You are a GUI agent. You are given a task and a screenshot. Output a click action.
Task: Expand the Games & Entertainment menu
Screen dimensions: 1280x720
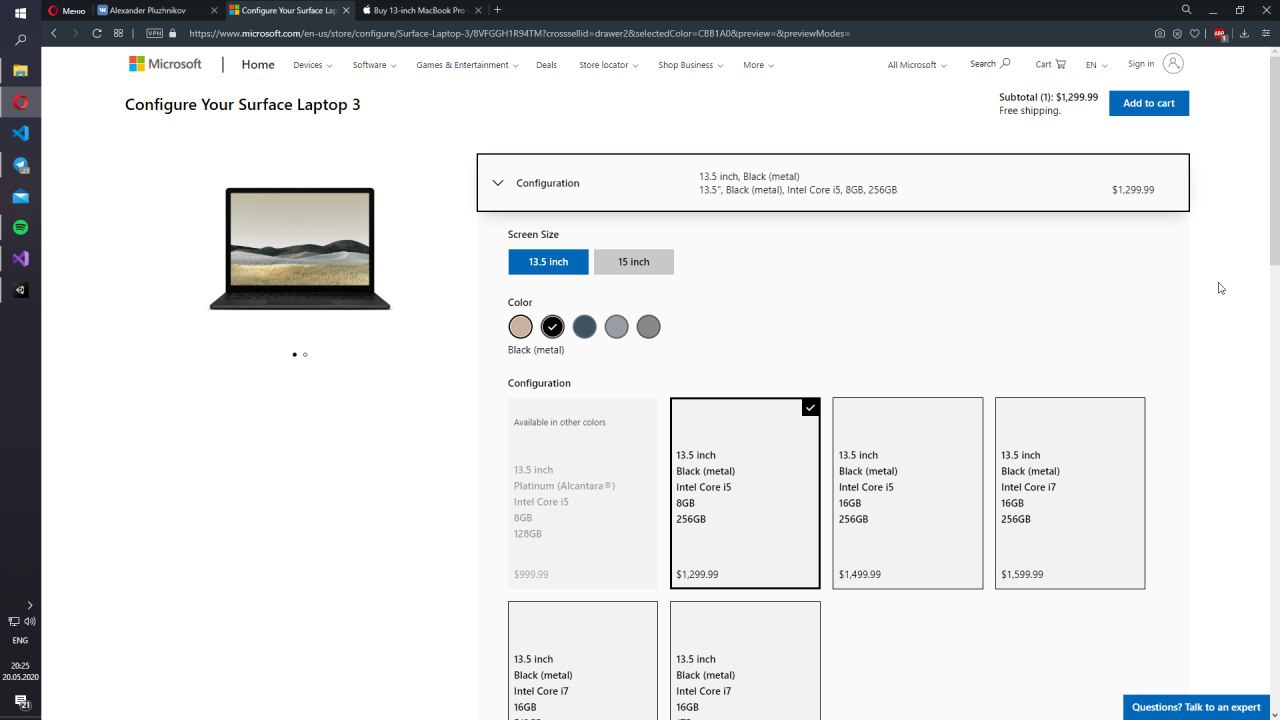click(467, 65)
